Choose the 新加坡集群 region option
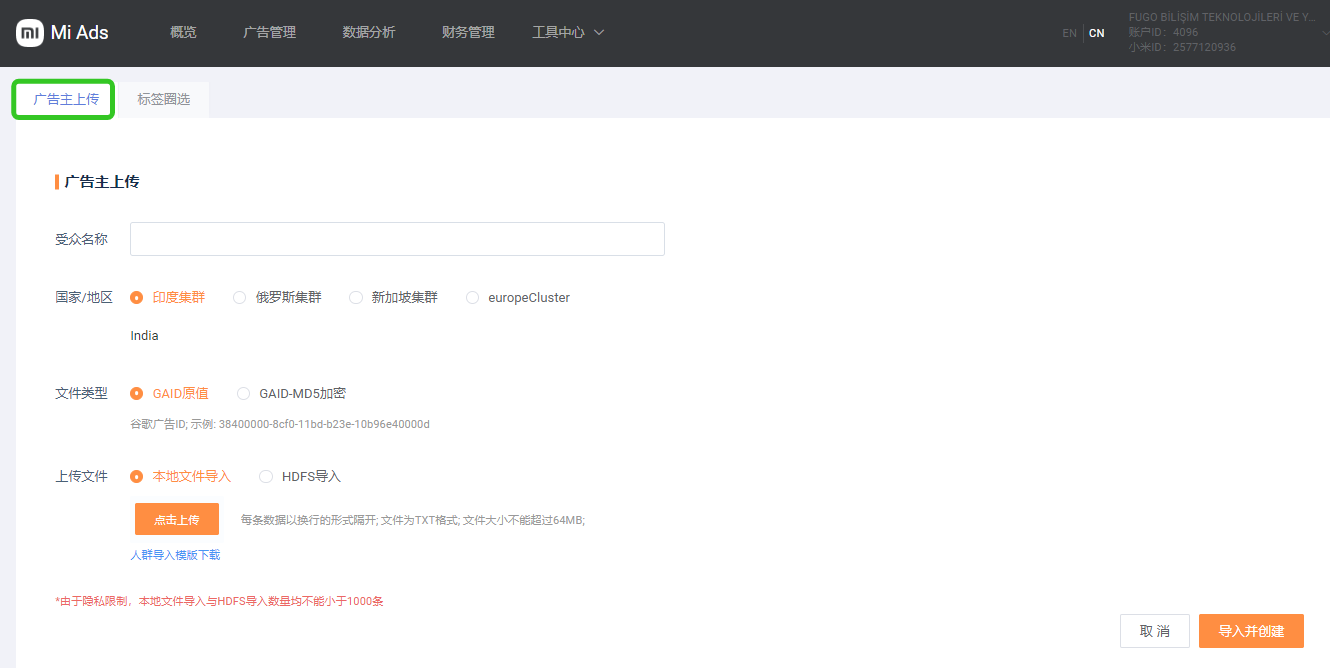Screen dimensions: 1330x668 [356, 297]
